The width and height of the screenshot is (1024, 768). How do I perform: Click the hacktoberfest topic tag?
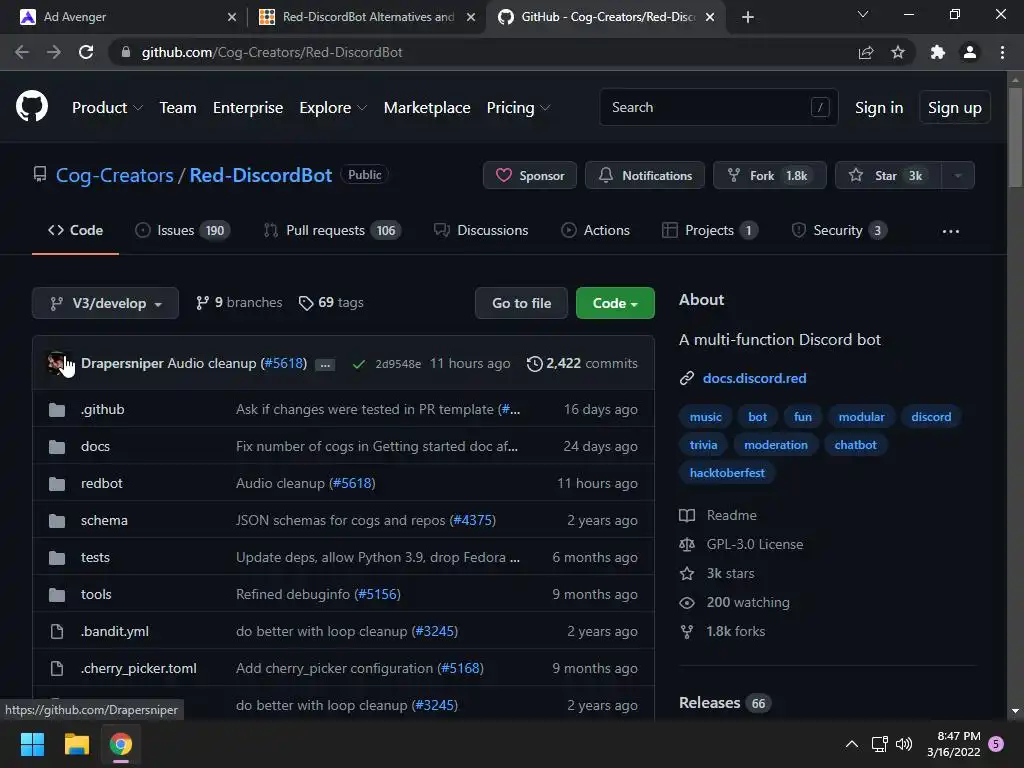(x=727, y=473)
